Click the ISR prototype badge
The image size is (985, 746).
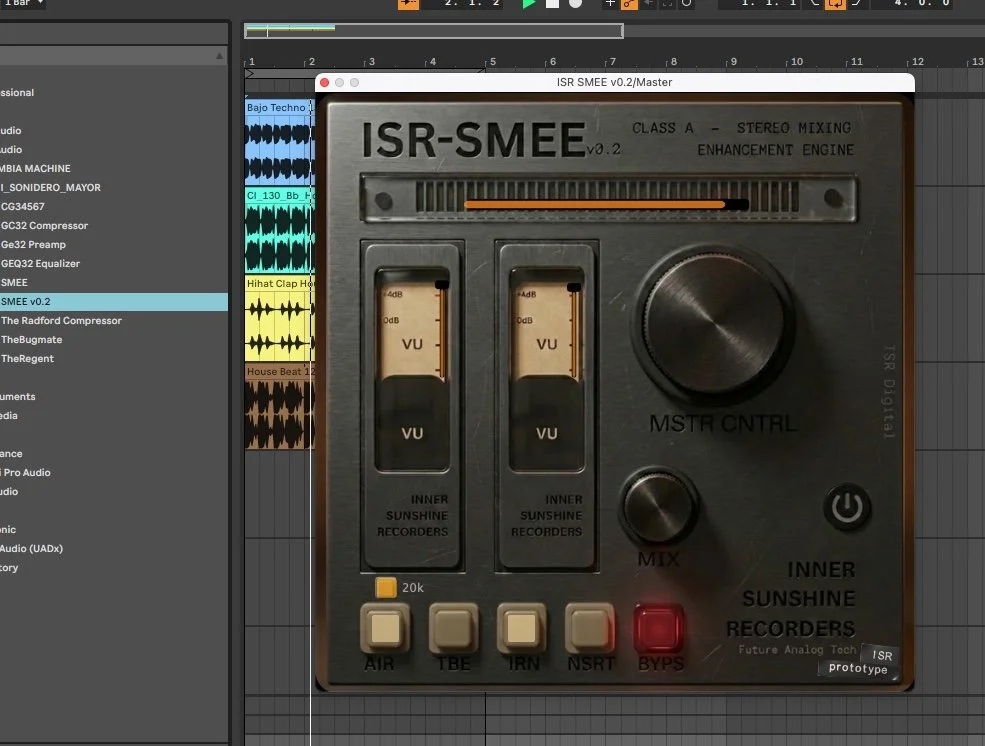859,661
